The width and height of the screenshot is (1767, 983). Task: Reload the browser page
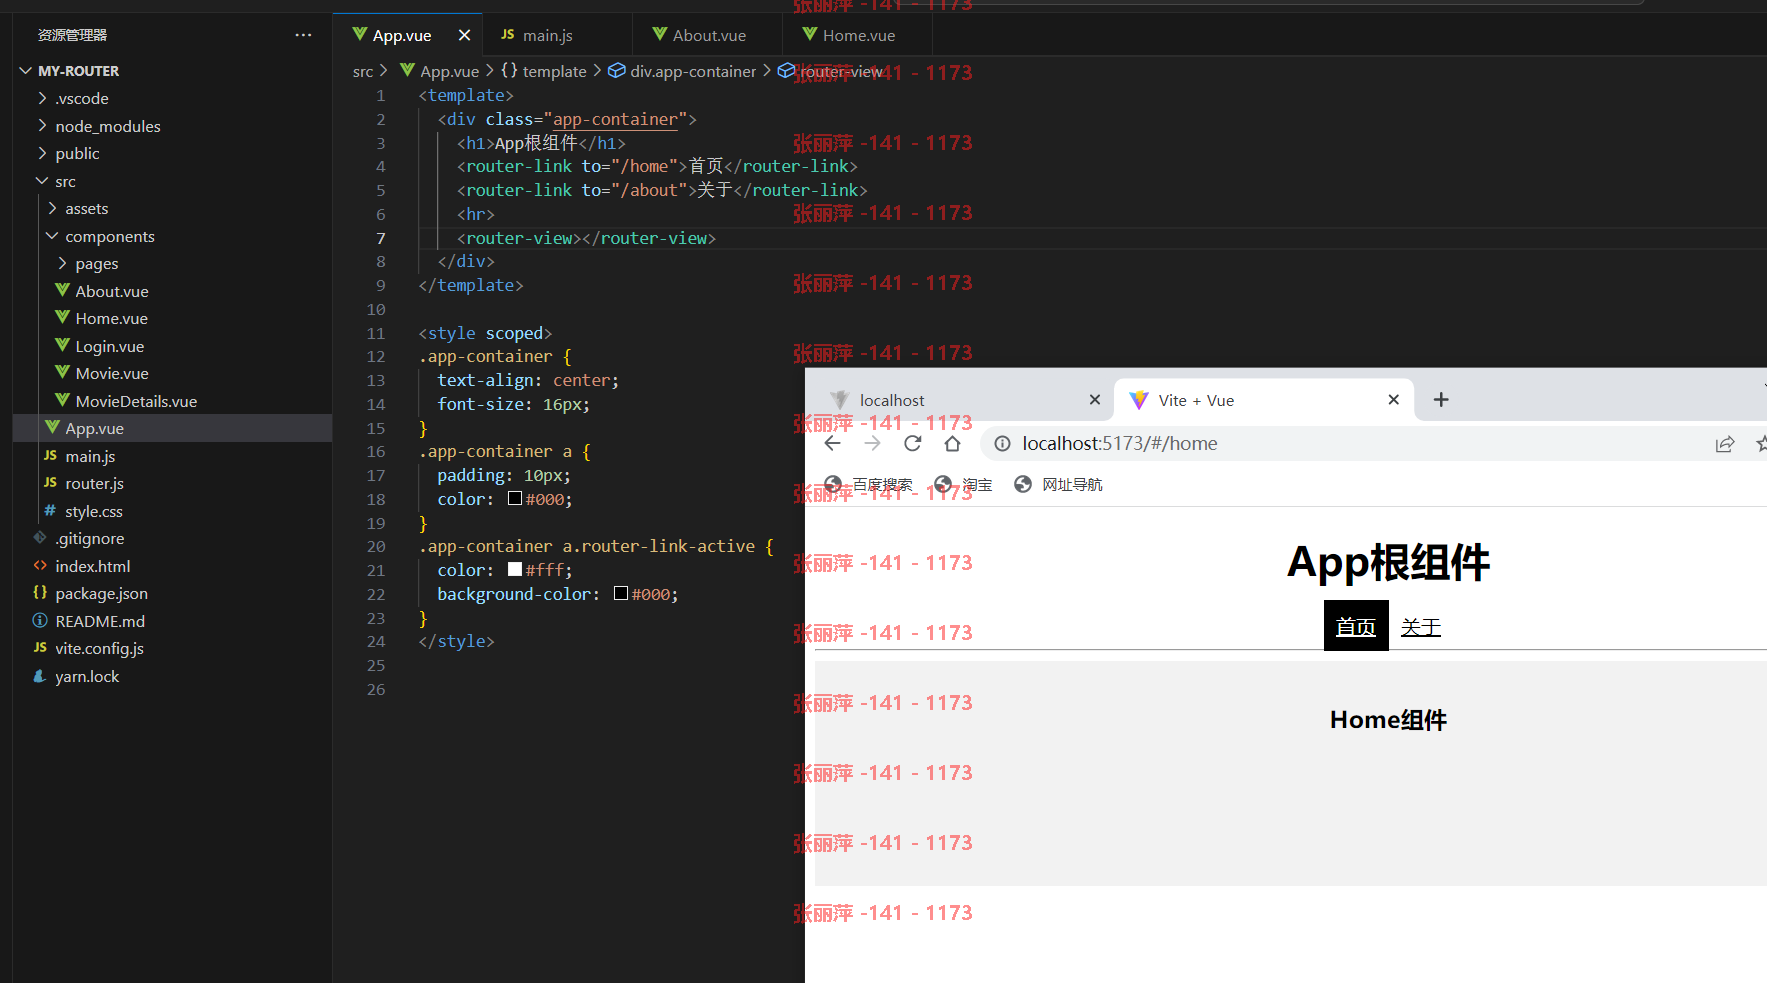[912, 443]
